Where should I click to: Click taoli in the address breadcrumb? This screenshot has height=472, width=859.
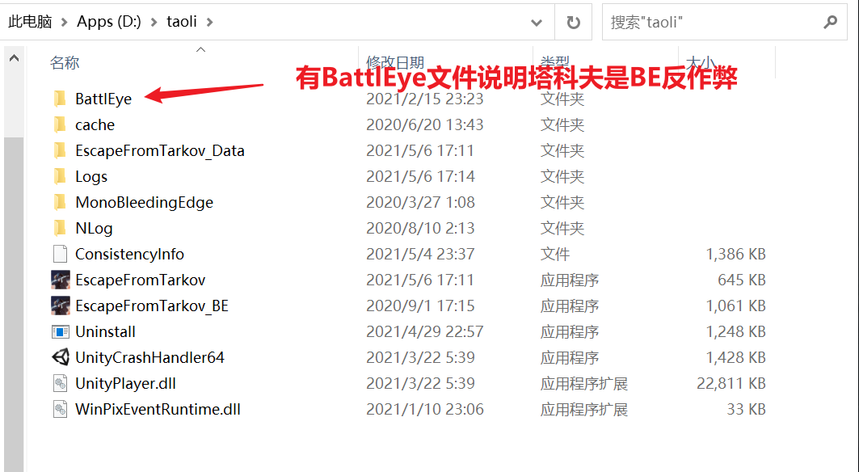coord(181,22)
